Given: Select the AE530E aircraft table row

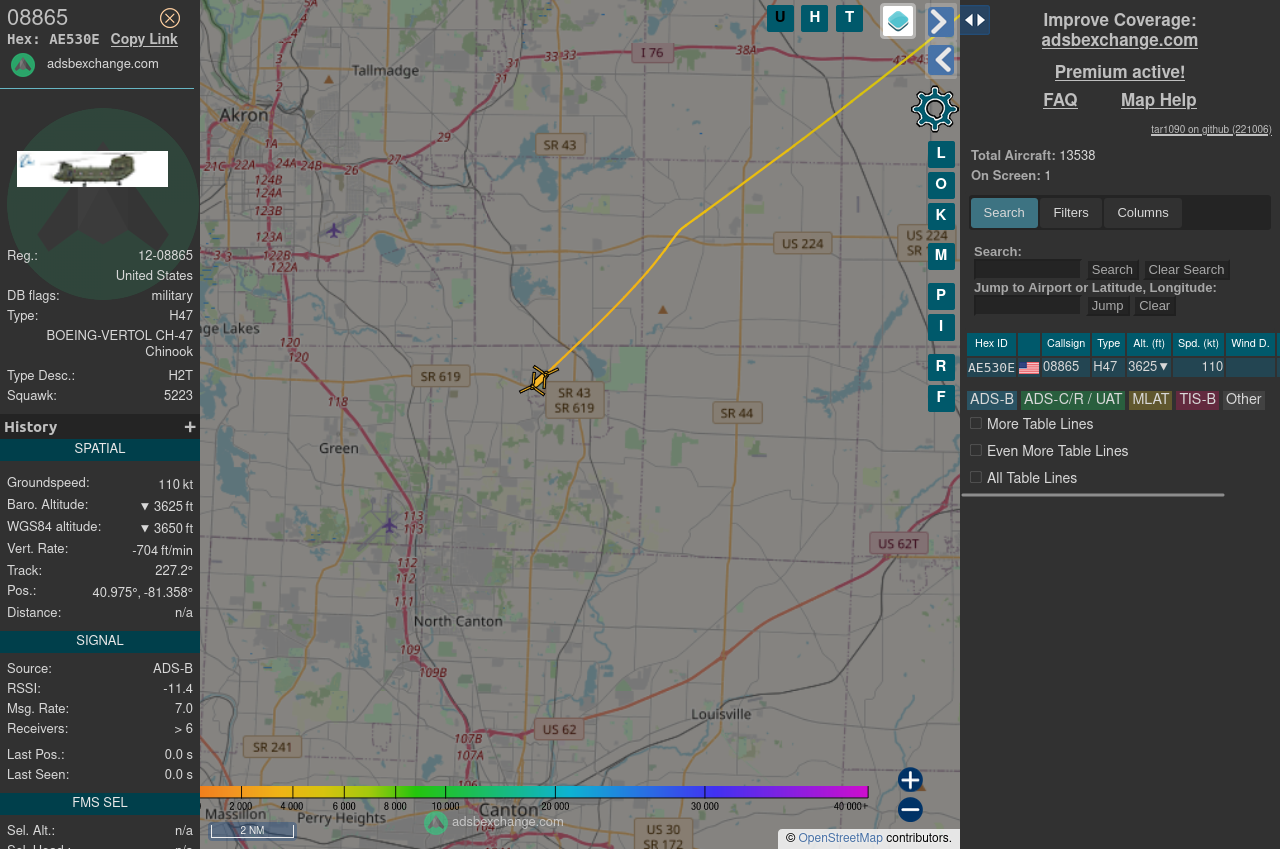Looking at the screenshot, I should [1121, 367].
